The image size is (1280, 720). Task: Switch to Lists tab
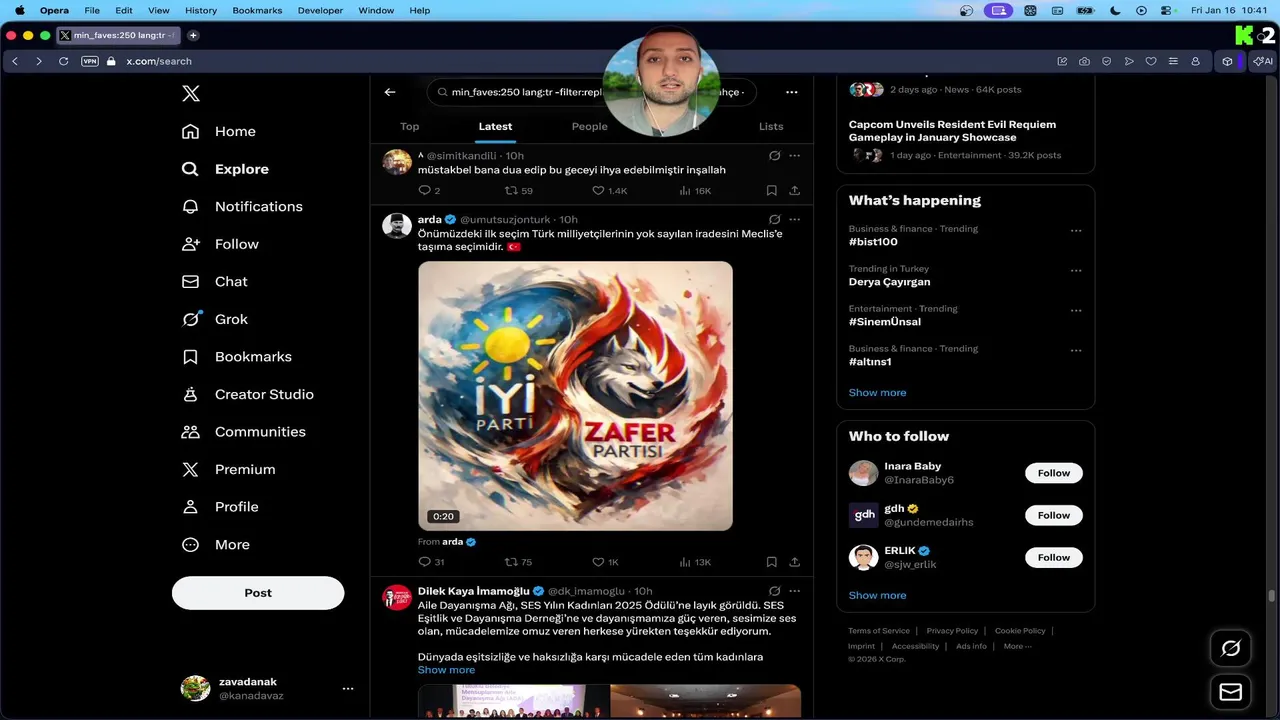(x=771, y=126)
